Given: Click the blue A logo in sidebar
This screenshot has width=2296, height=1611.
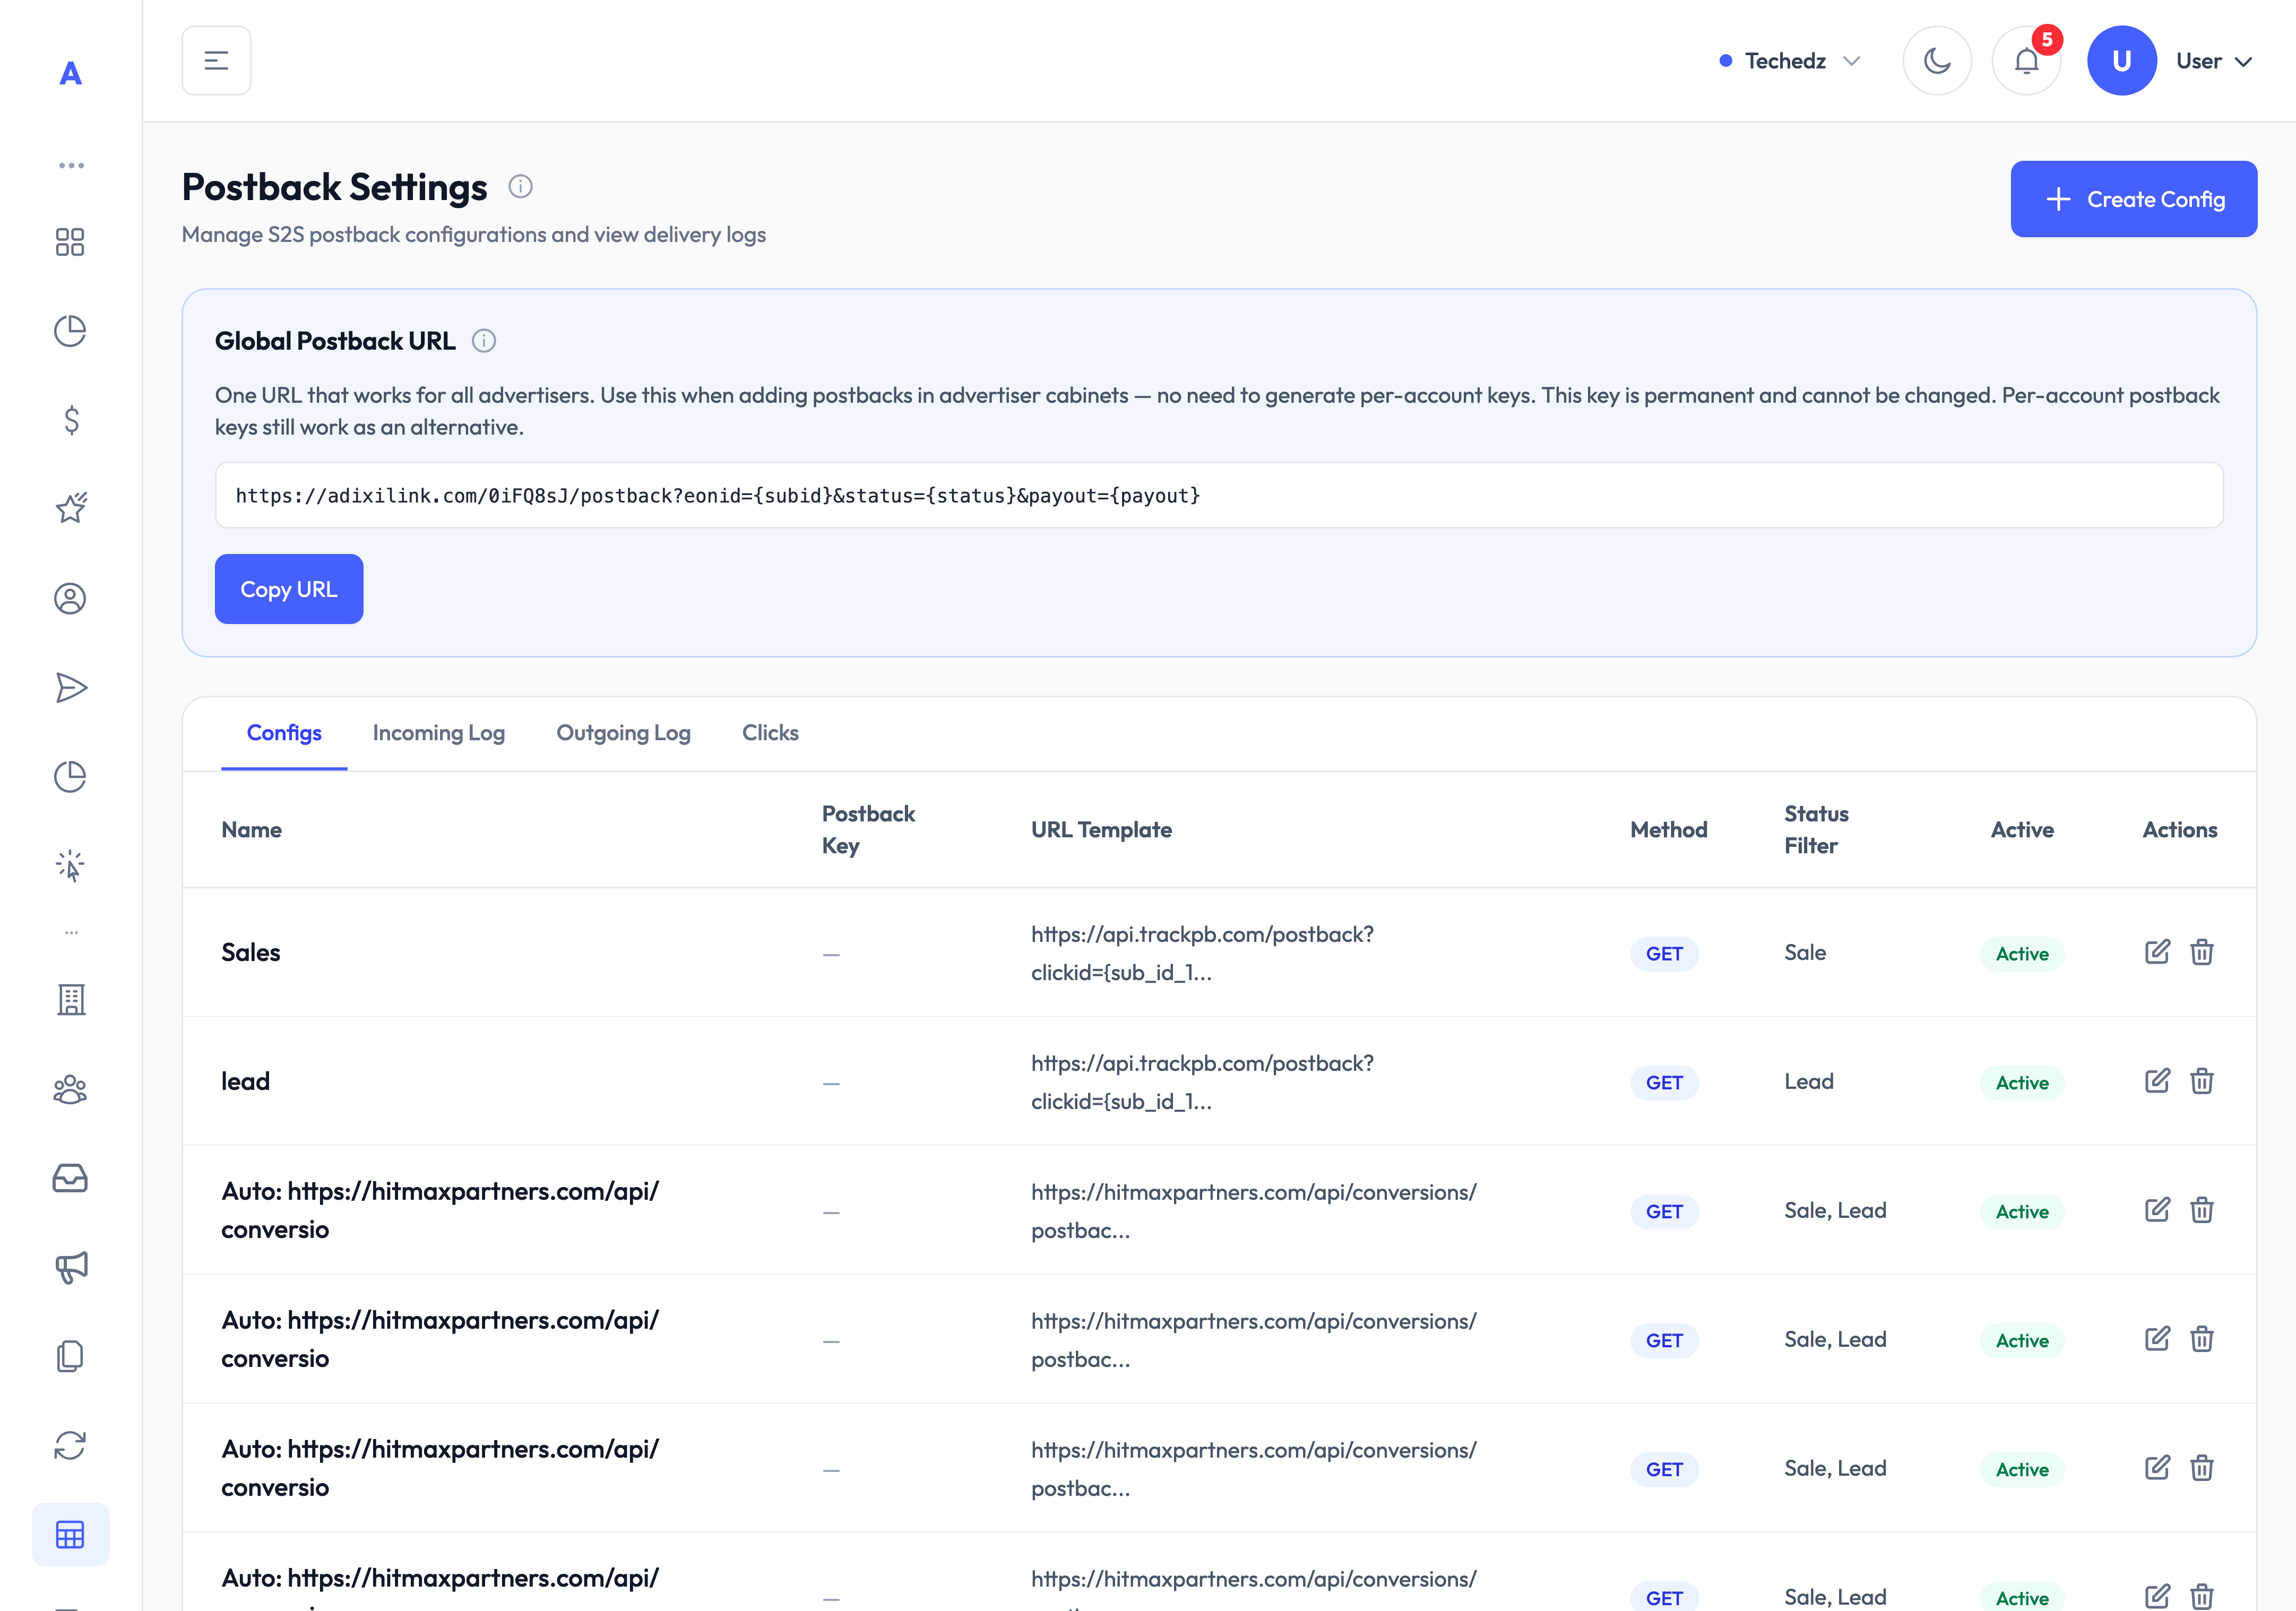Looking at the screenshot, I should (70, 73).
